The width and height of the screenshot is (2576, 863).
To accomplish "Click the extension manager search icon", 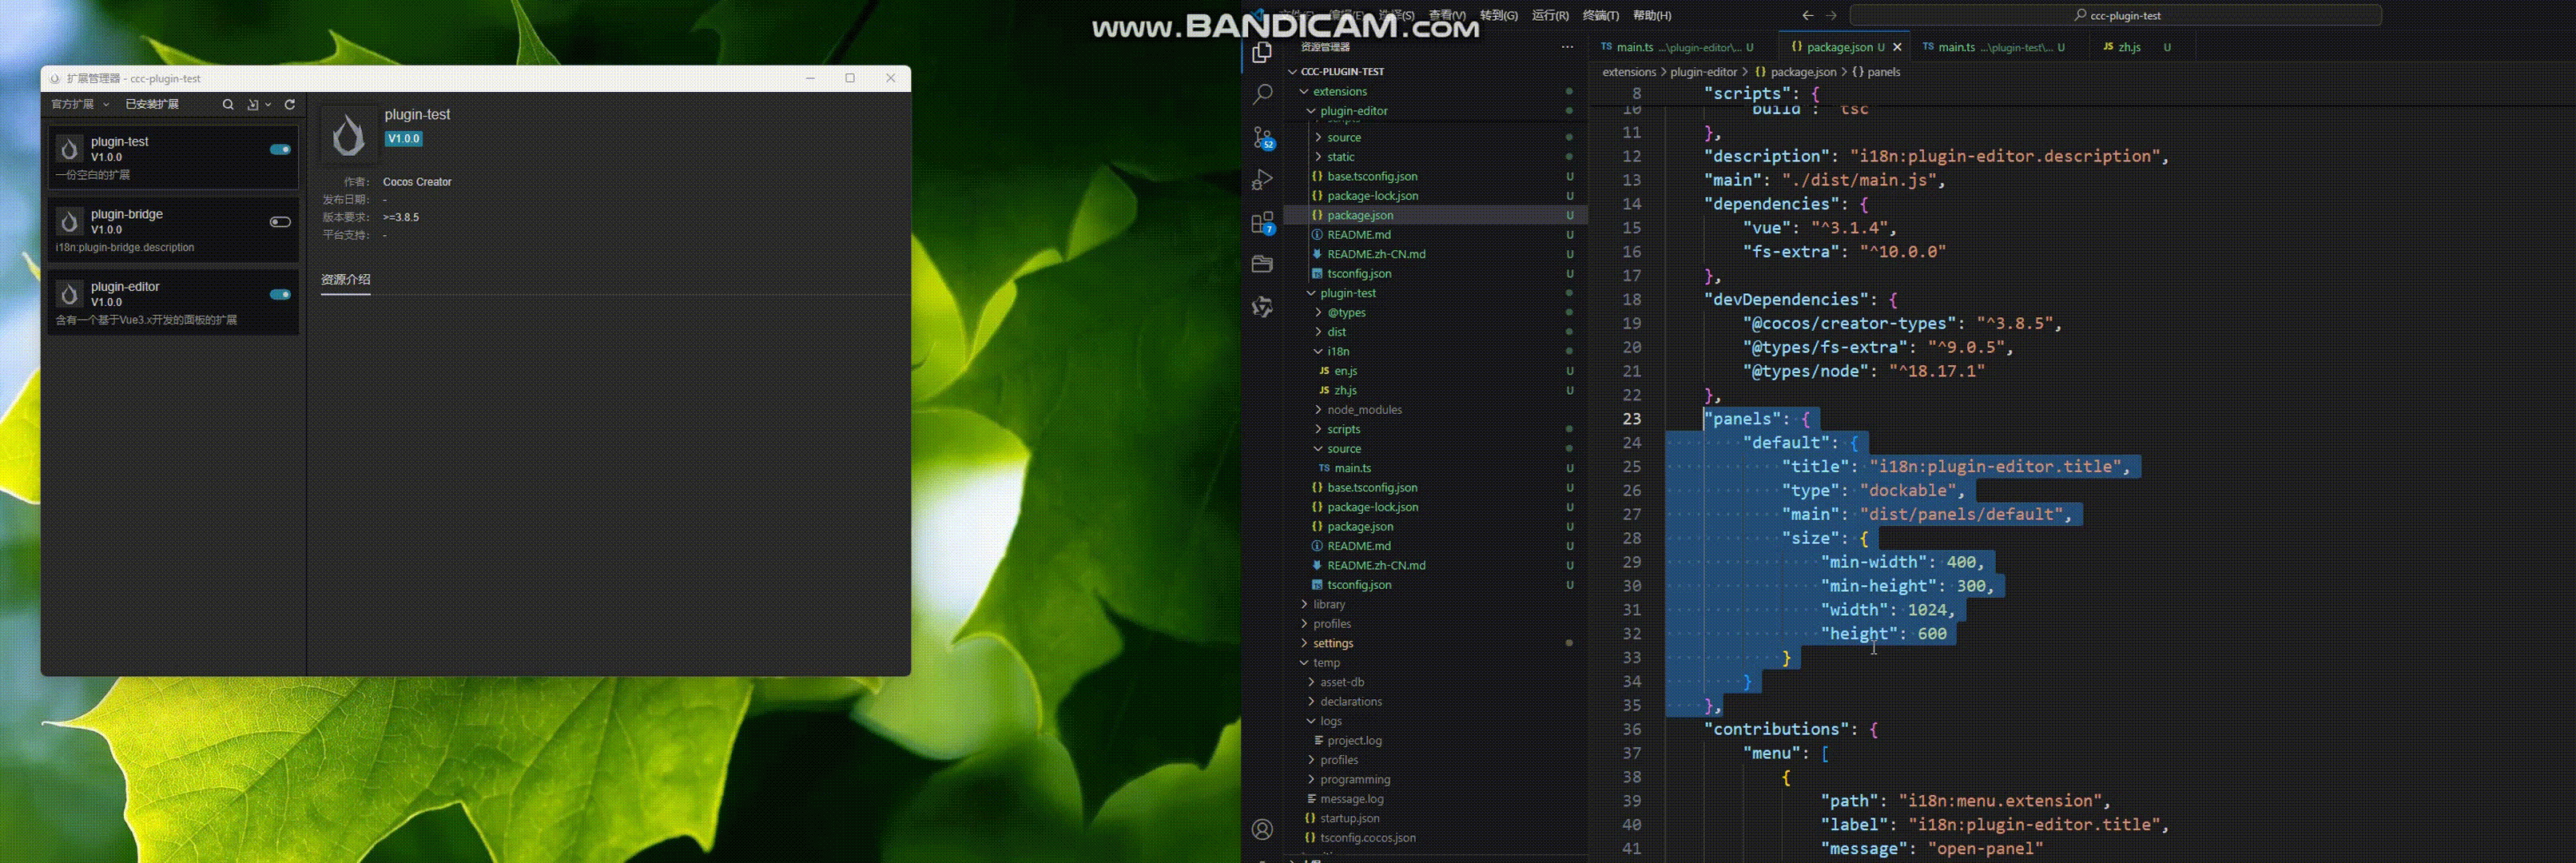I will 228,104.
